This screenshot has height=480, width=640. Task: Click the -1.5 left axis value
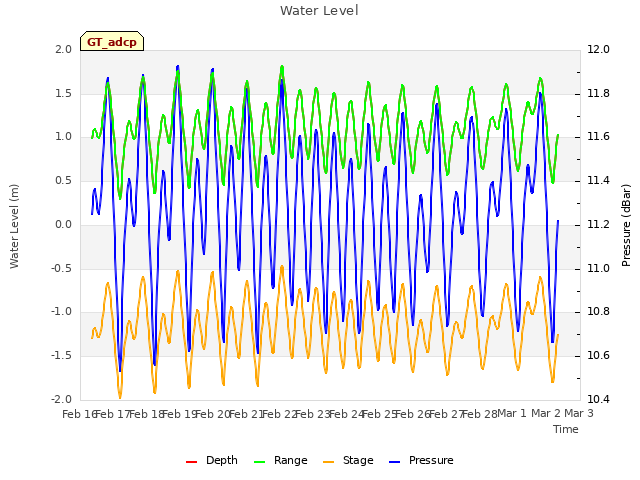coord(61,356)
